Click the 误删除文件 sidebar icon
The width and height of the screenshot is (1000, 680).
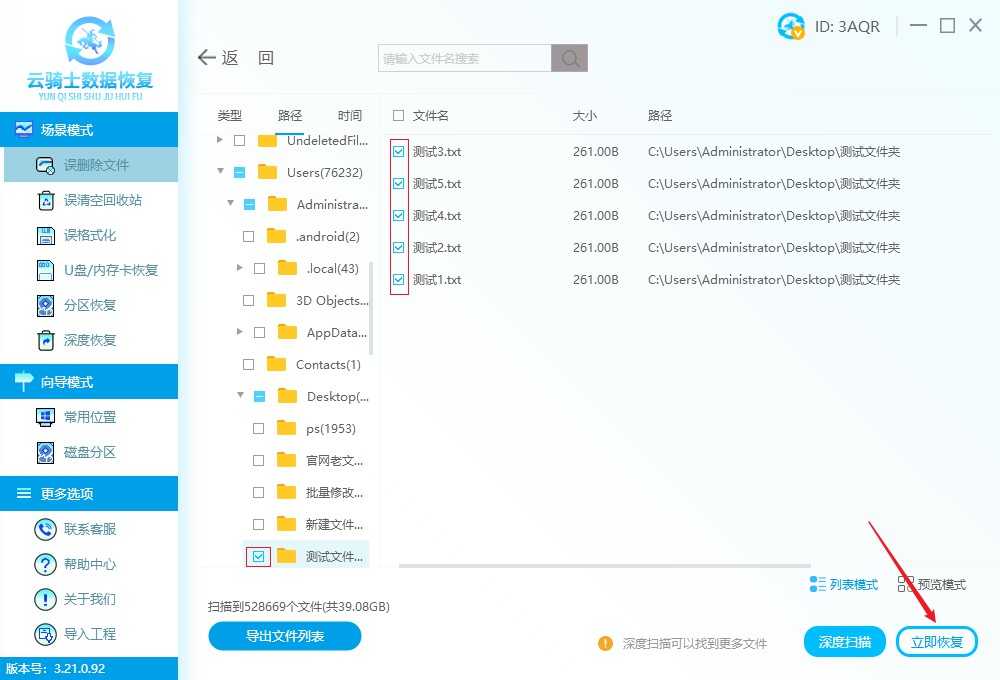tap(46, 165)
